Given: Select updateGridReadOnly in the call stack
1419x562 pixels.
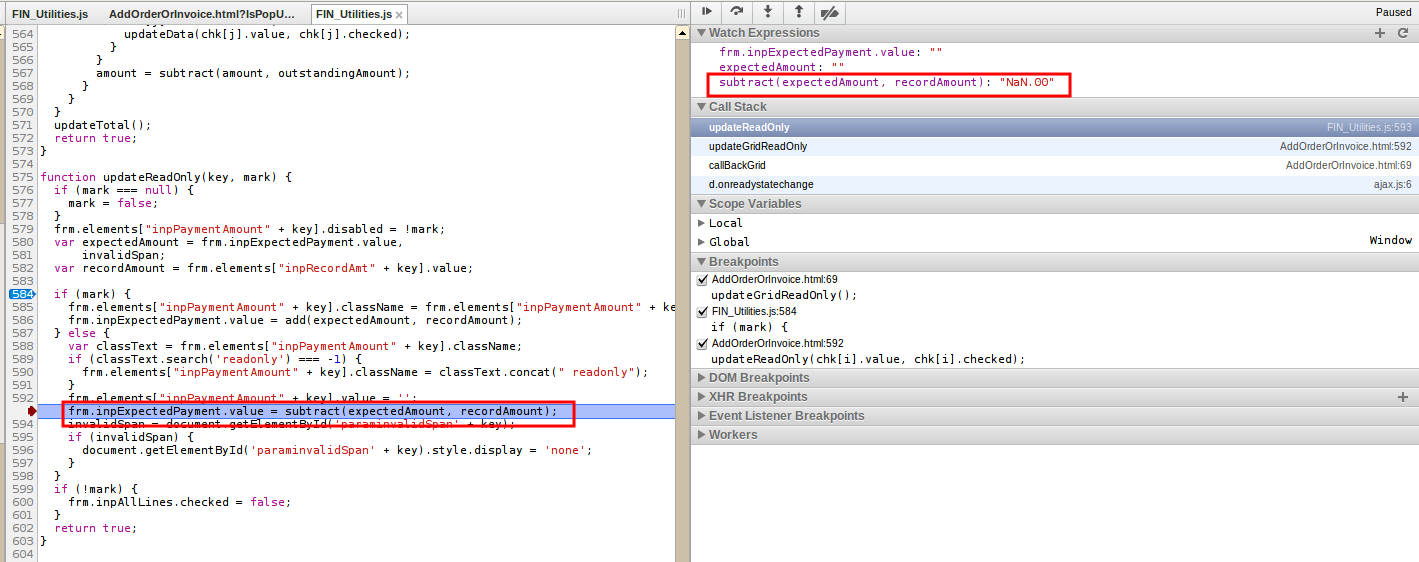Looking at the screenshot, I should (x=758, y=146).
